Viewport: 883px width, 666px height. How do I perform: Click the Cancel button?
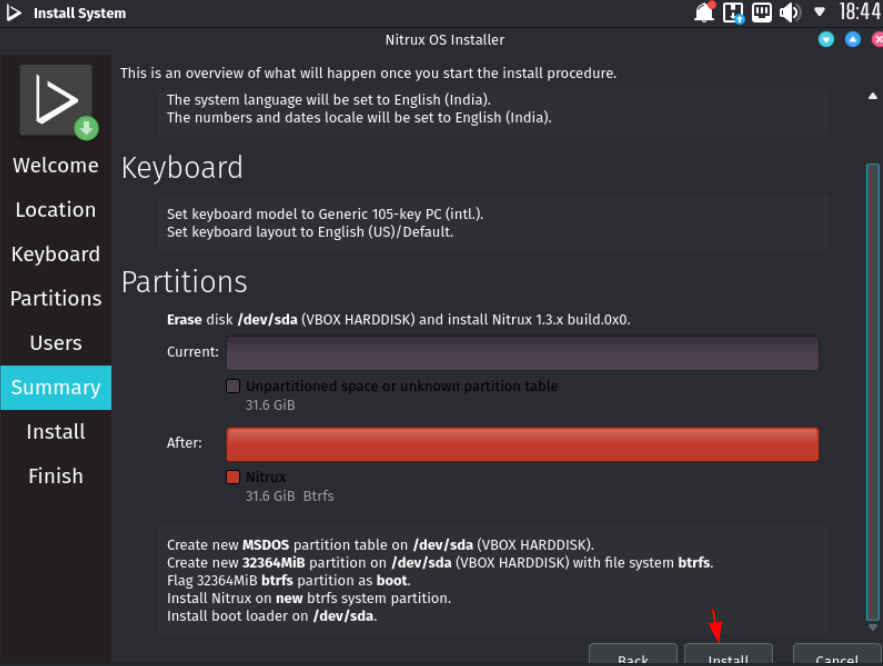click(837, 655)
